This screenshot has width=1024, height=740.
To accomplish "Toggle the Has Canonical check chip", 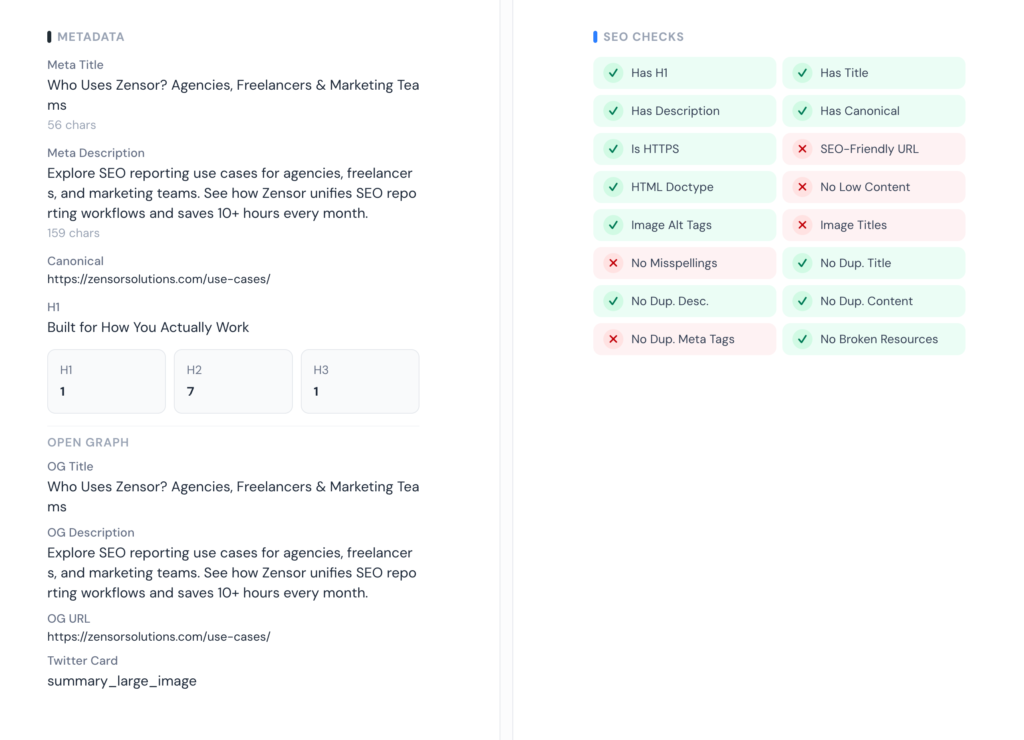I will [x=873, y=111].
